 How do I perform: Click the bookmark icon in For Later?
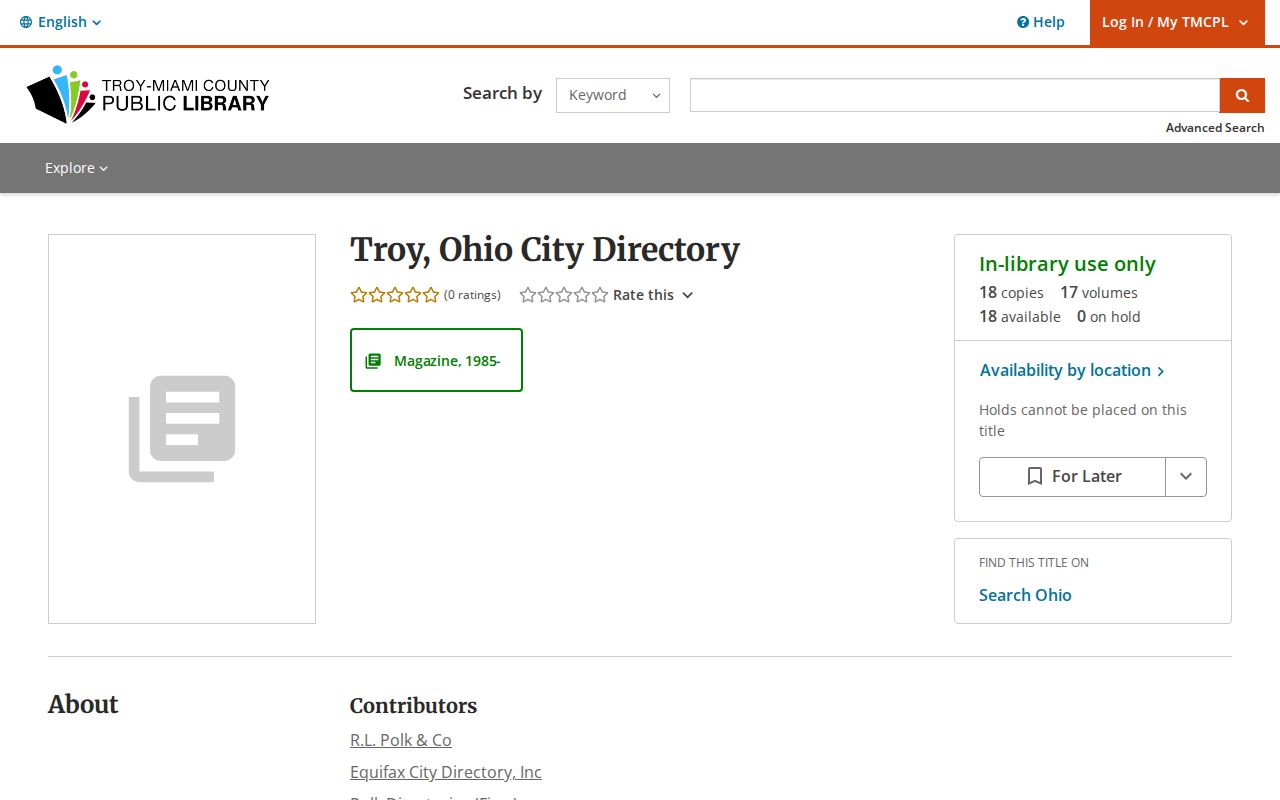point(1035,477)
